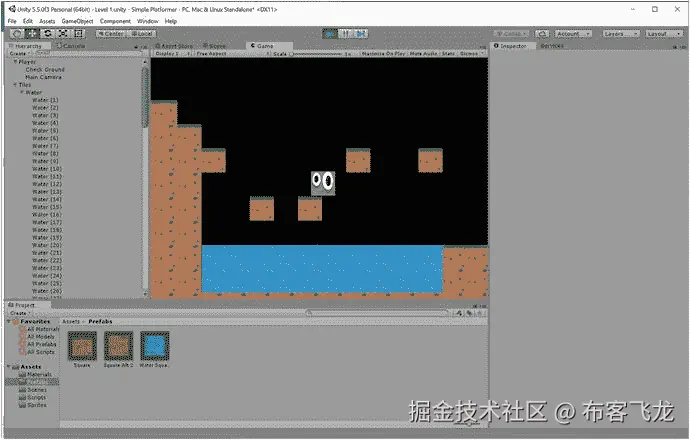Open the Free Aspect dropdown
The height and width of the screenshot is (440, 690).
(x=232, y=53)
